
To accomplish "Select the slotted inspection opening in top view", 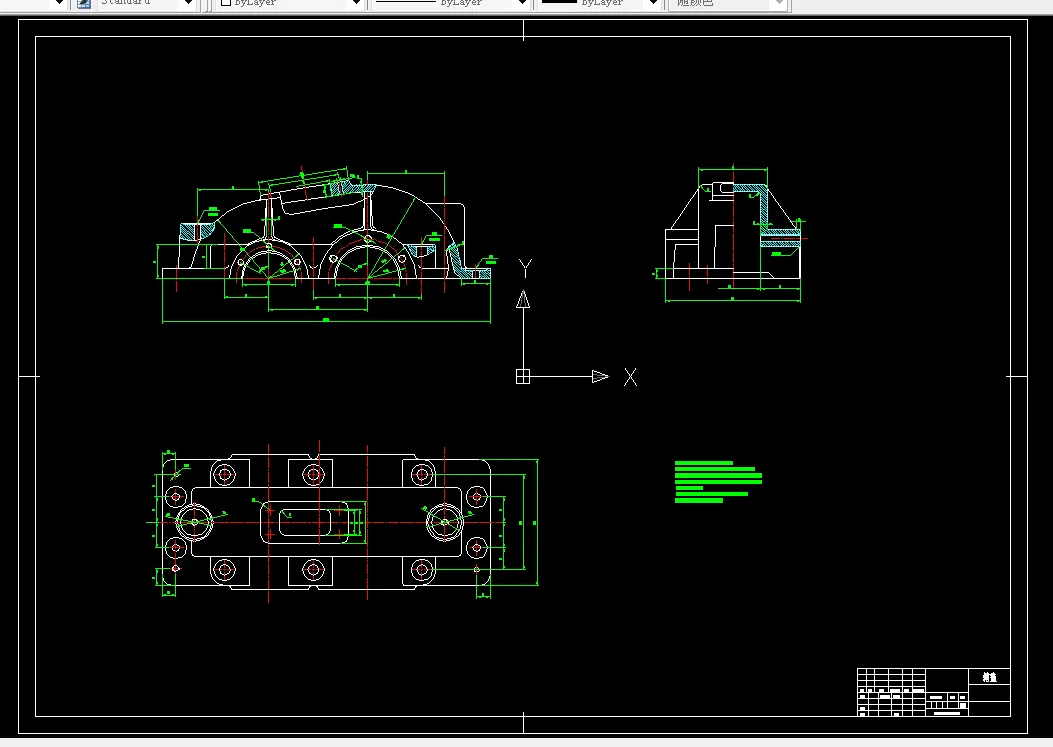I will coord(305,522).
